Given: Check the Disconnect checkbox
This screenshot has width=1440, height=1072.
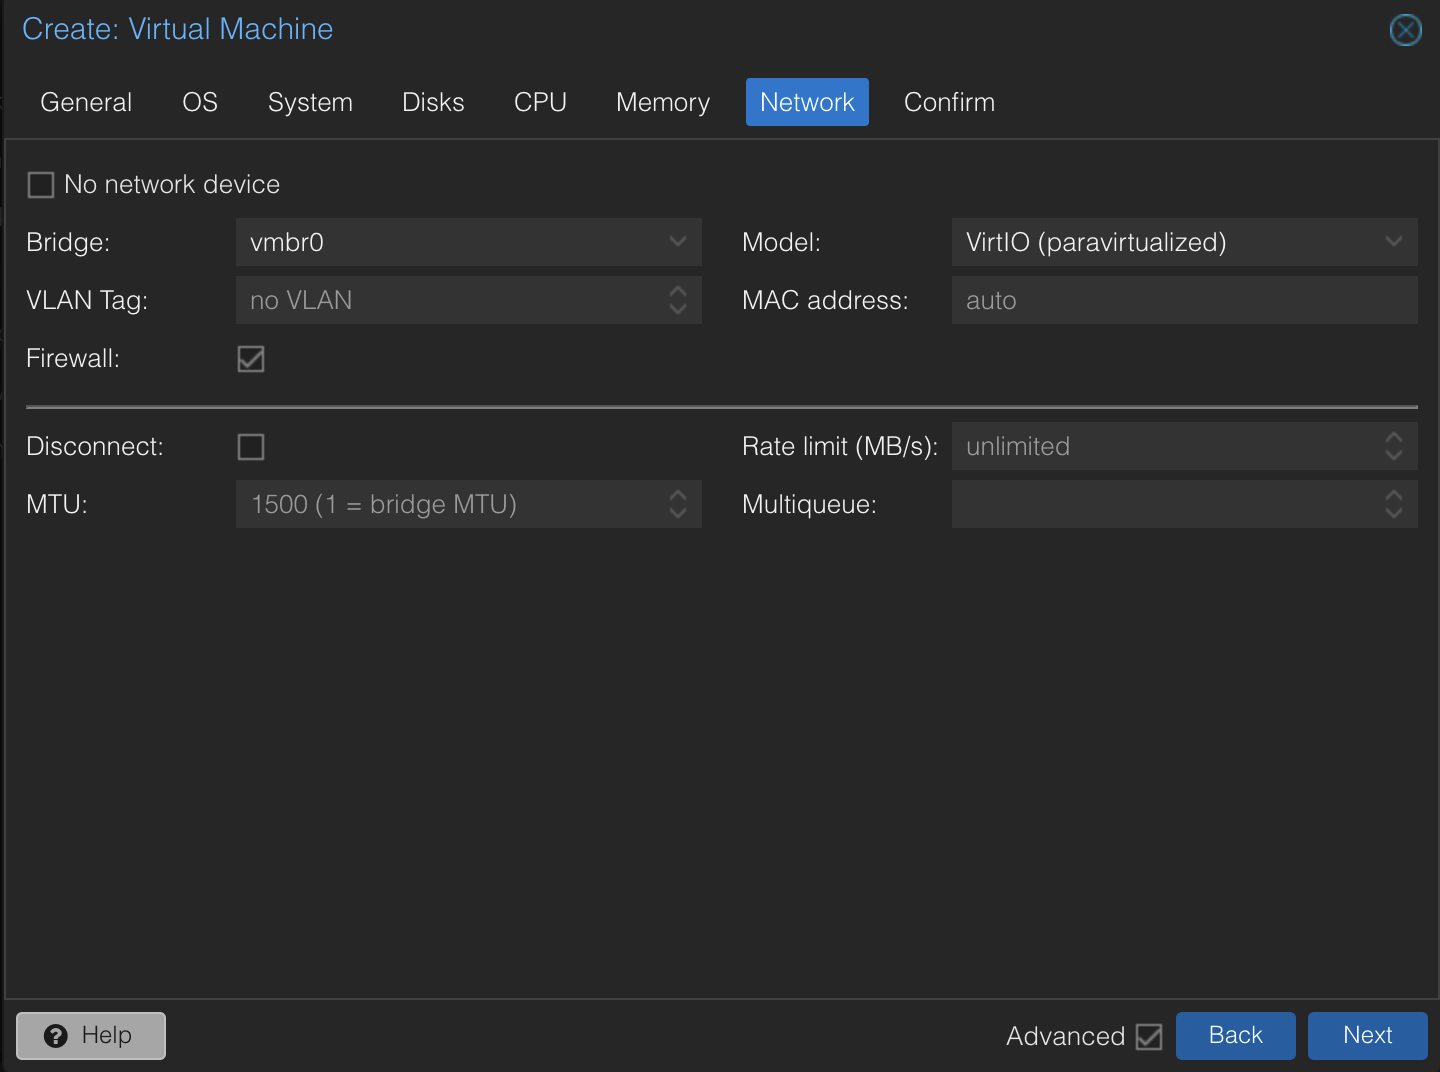Looking at the screenshot, I should tap(250, 447).
